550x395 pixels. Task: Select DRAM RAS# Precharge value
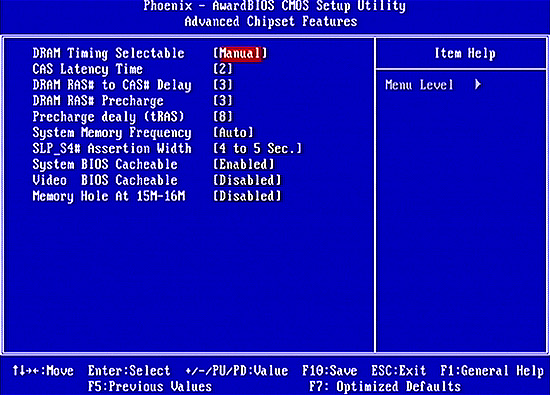tap(223, 101)
